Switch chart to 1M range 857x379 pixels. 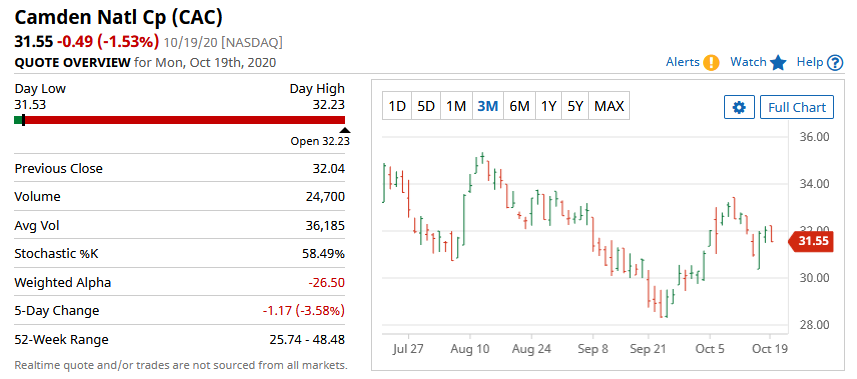click(x=456, y=106)
